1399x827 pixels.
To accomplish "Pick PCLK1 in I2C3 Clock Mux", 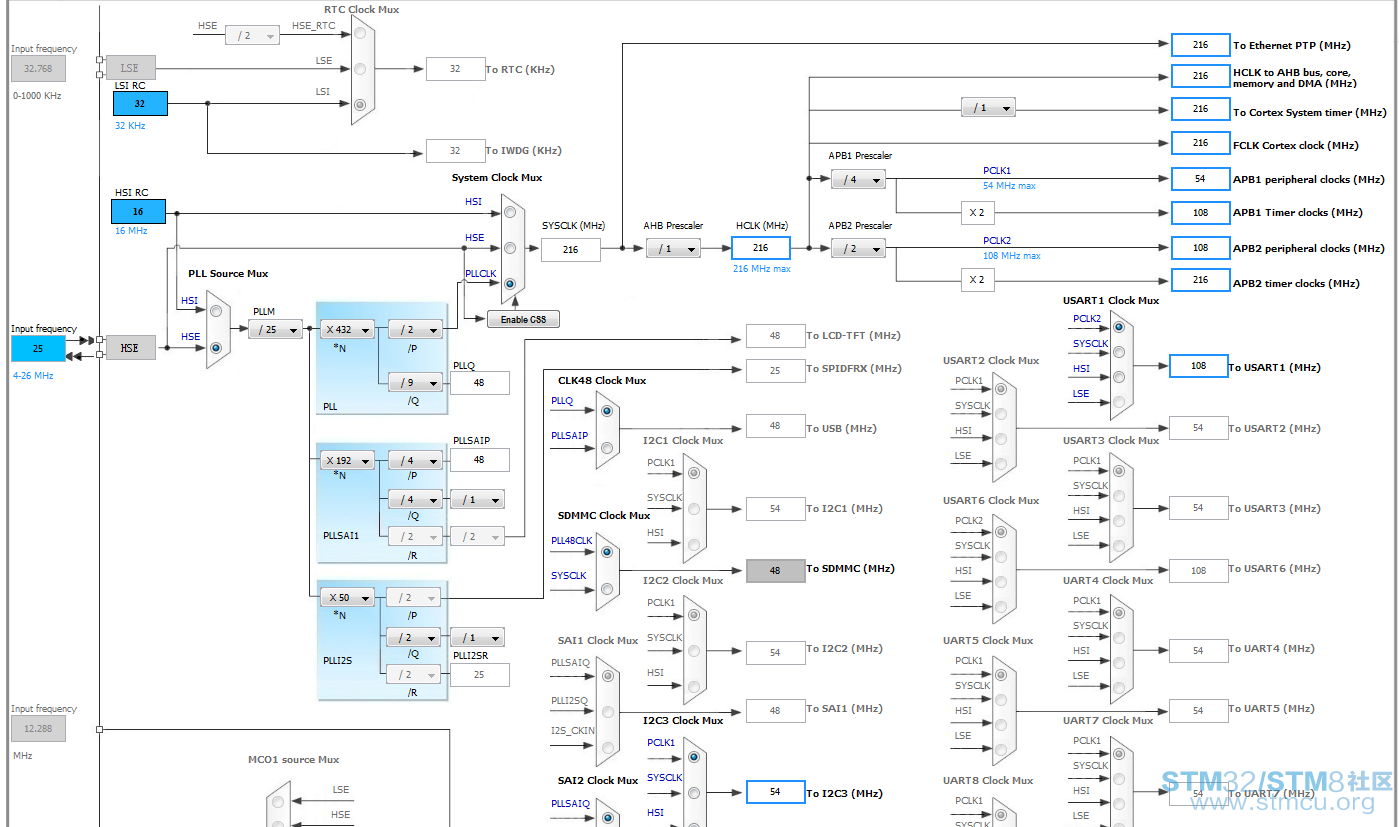I will pos(693,757).
